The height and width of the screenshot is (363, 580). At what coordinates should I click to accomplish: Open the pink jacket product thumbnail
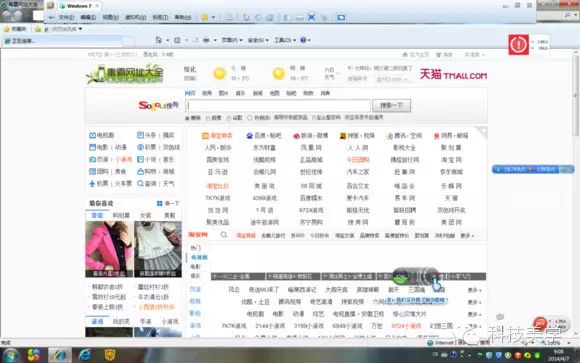(109, 249)
